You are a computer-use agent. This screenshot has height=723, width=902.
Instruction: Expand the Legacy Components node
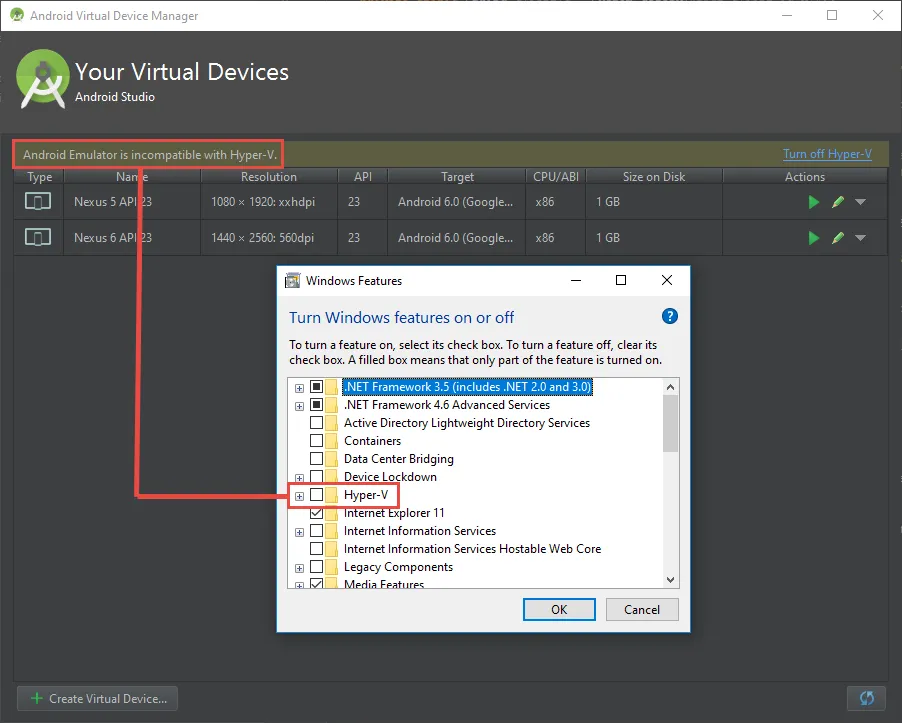pyautogui.click(x=299, y=568)
